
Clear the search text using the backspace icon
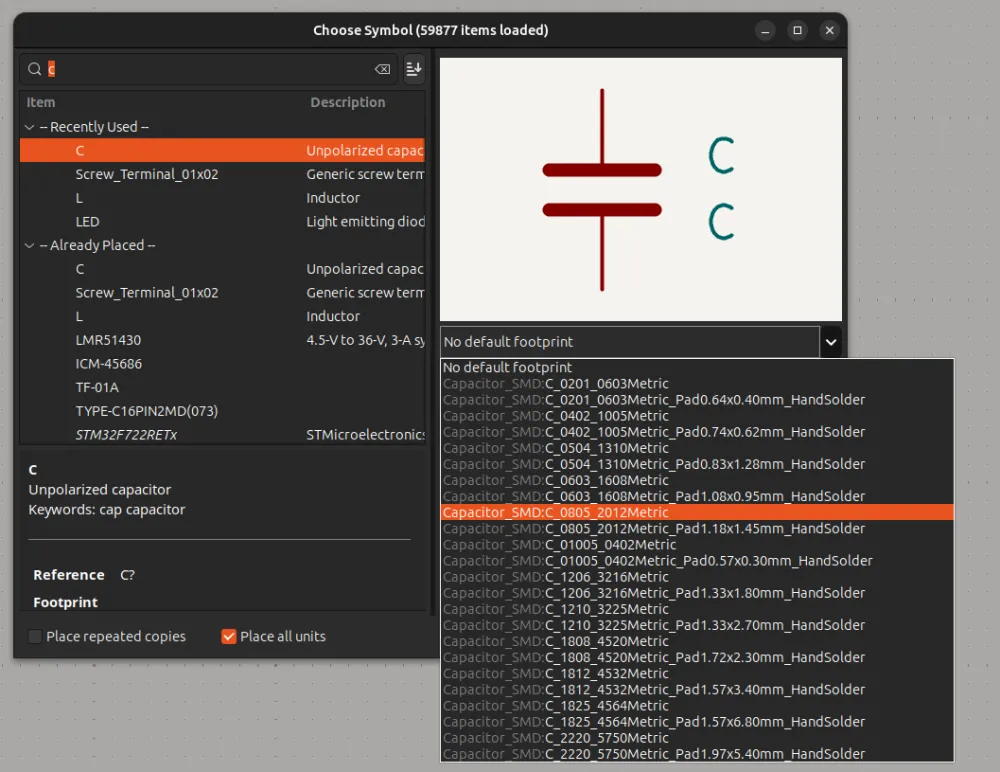pyautogui.click(x=381, y=69)
